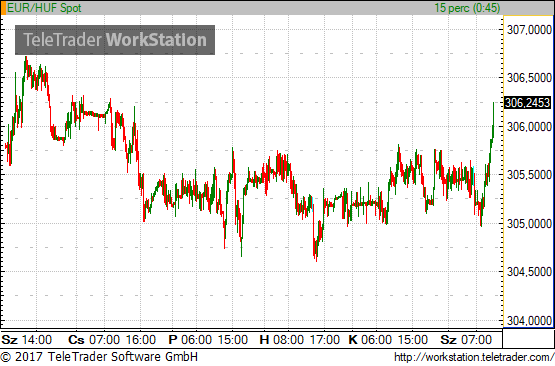Image resolution: width=555 pixels, height=366 pixels.
Task: Click the orange marker beside EUR/HUF Spot
Action: [x=4, y=8]
